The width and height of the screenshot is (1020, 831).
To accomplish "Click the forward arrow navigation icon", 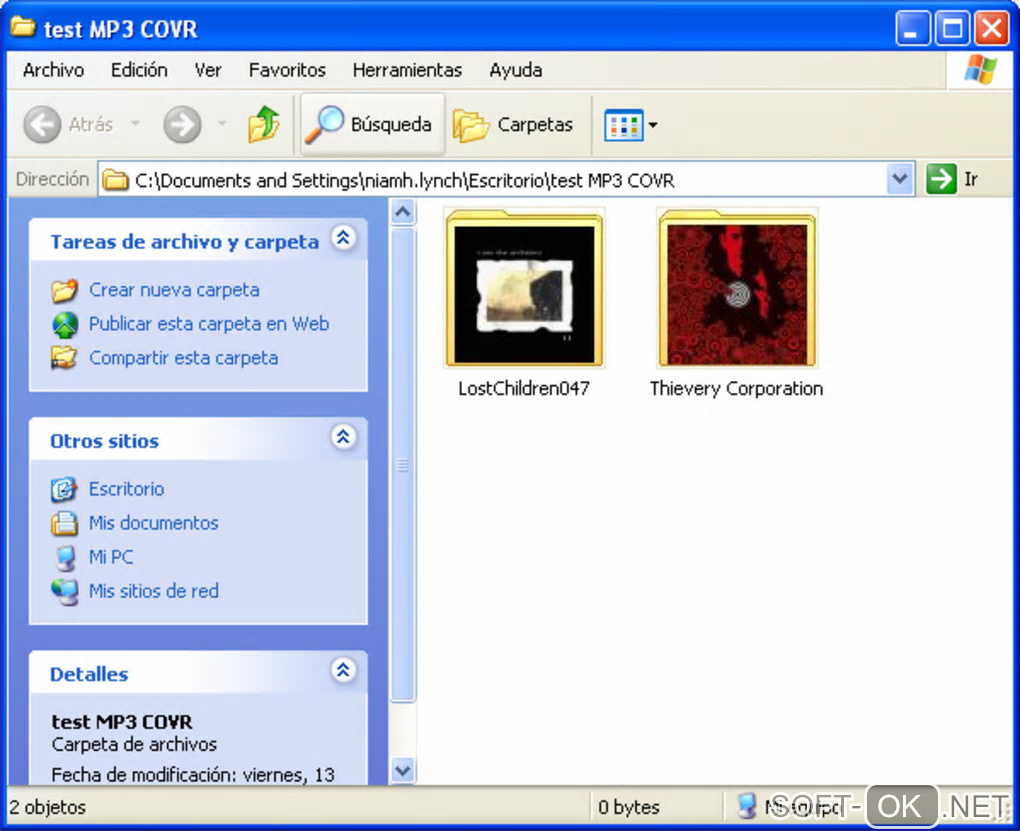I will pyautogui.click(x=182, y=124).
